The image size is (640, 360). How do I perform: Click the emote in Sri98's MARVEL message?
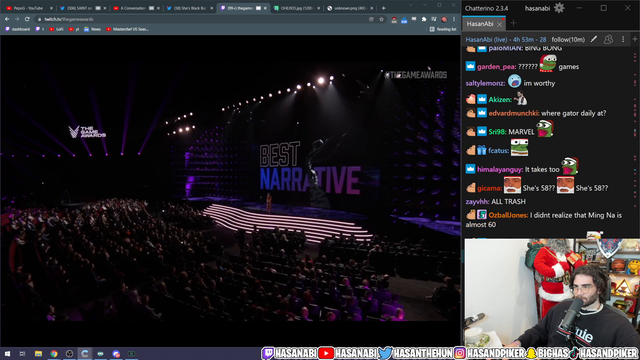point(545,129)
